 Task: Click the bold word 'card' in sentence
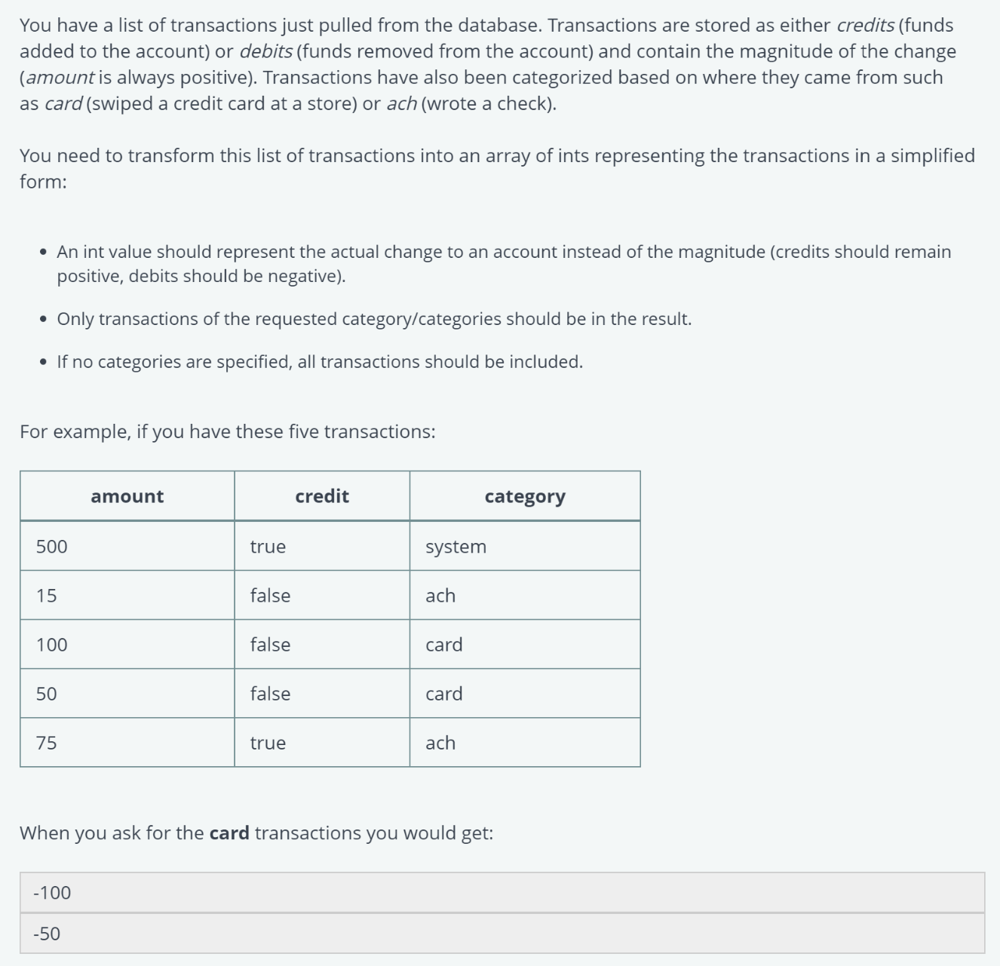(229, 833)
